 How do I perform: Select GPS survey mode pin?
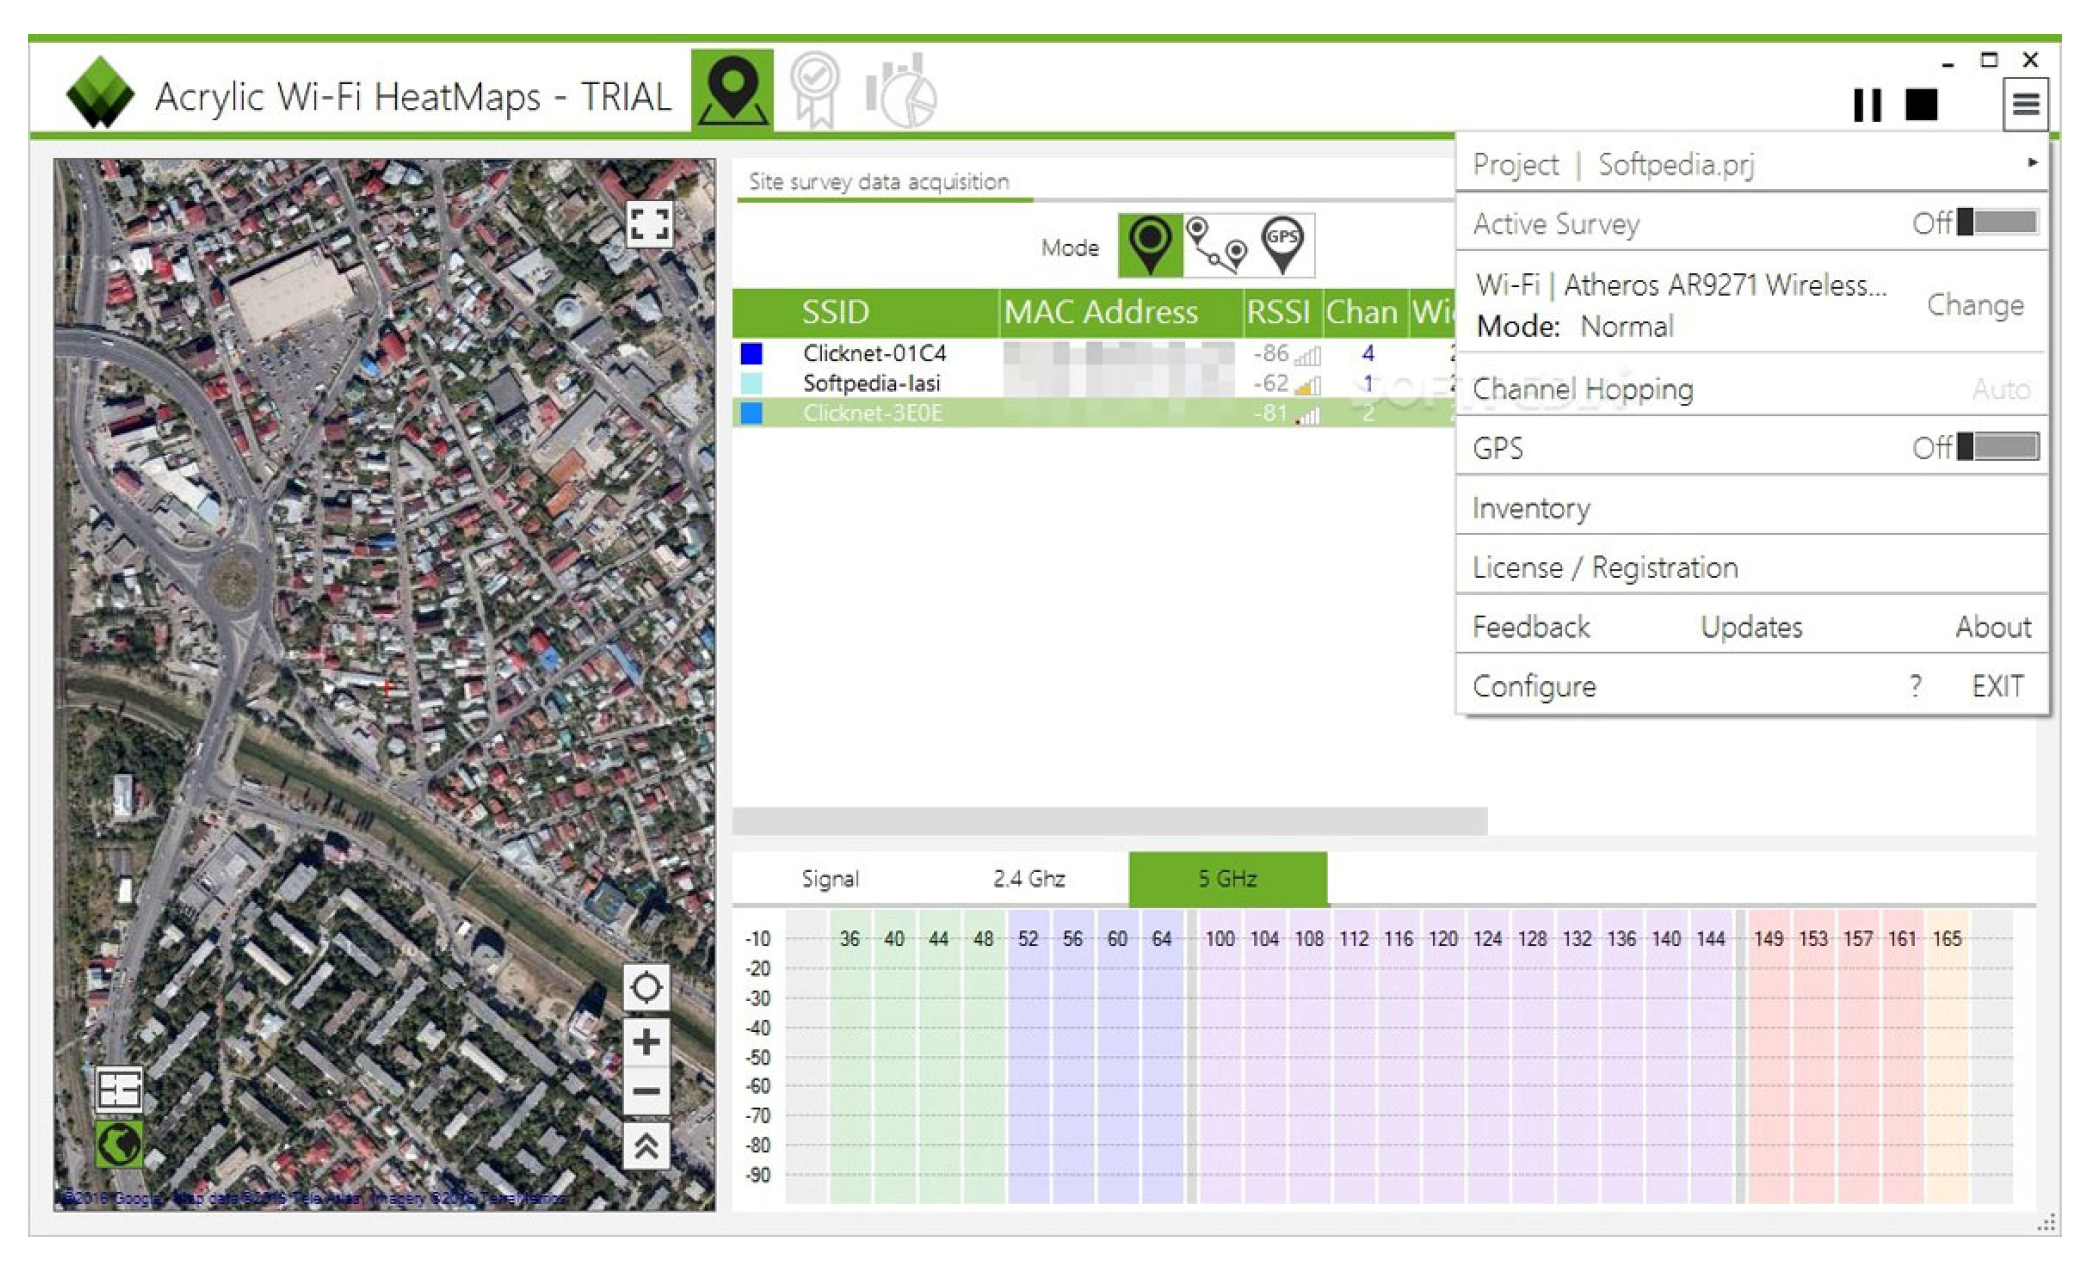pos(1283,246)
